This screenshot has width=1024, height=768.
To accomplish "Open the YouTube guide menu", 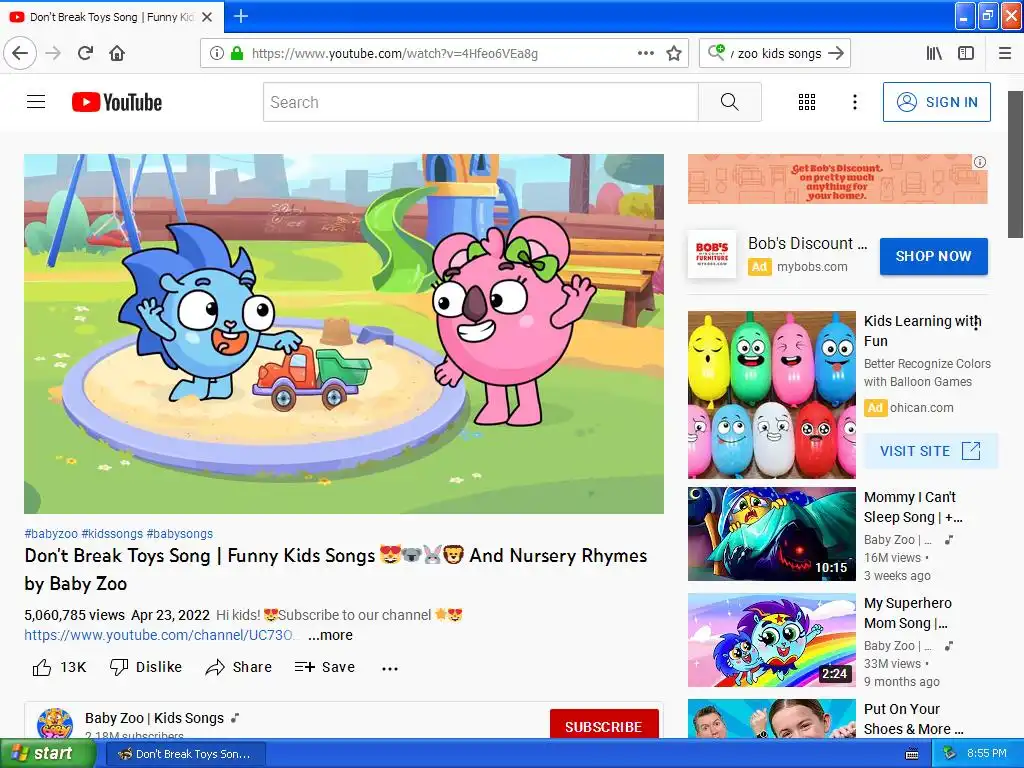I will point(36,102).
